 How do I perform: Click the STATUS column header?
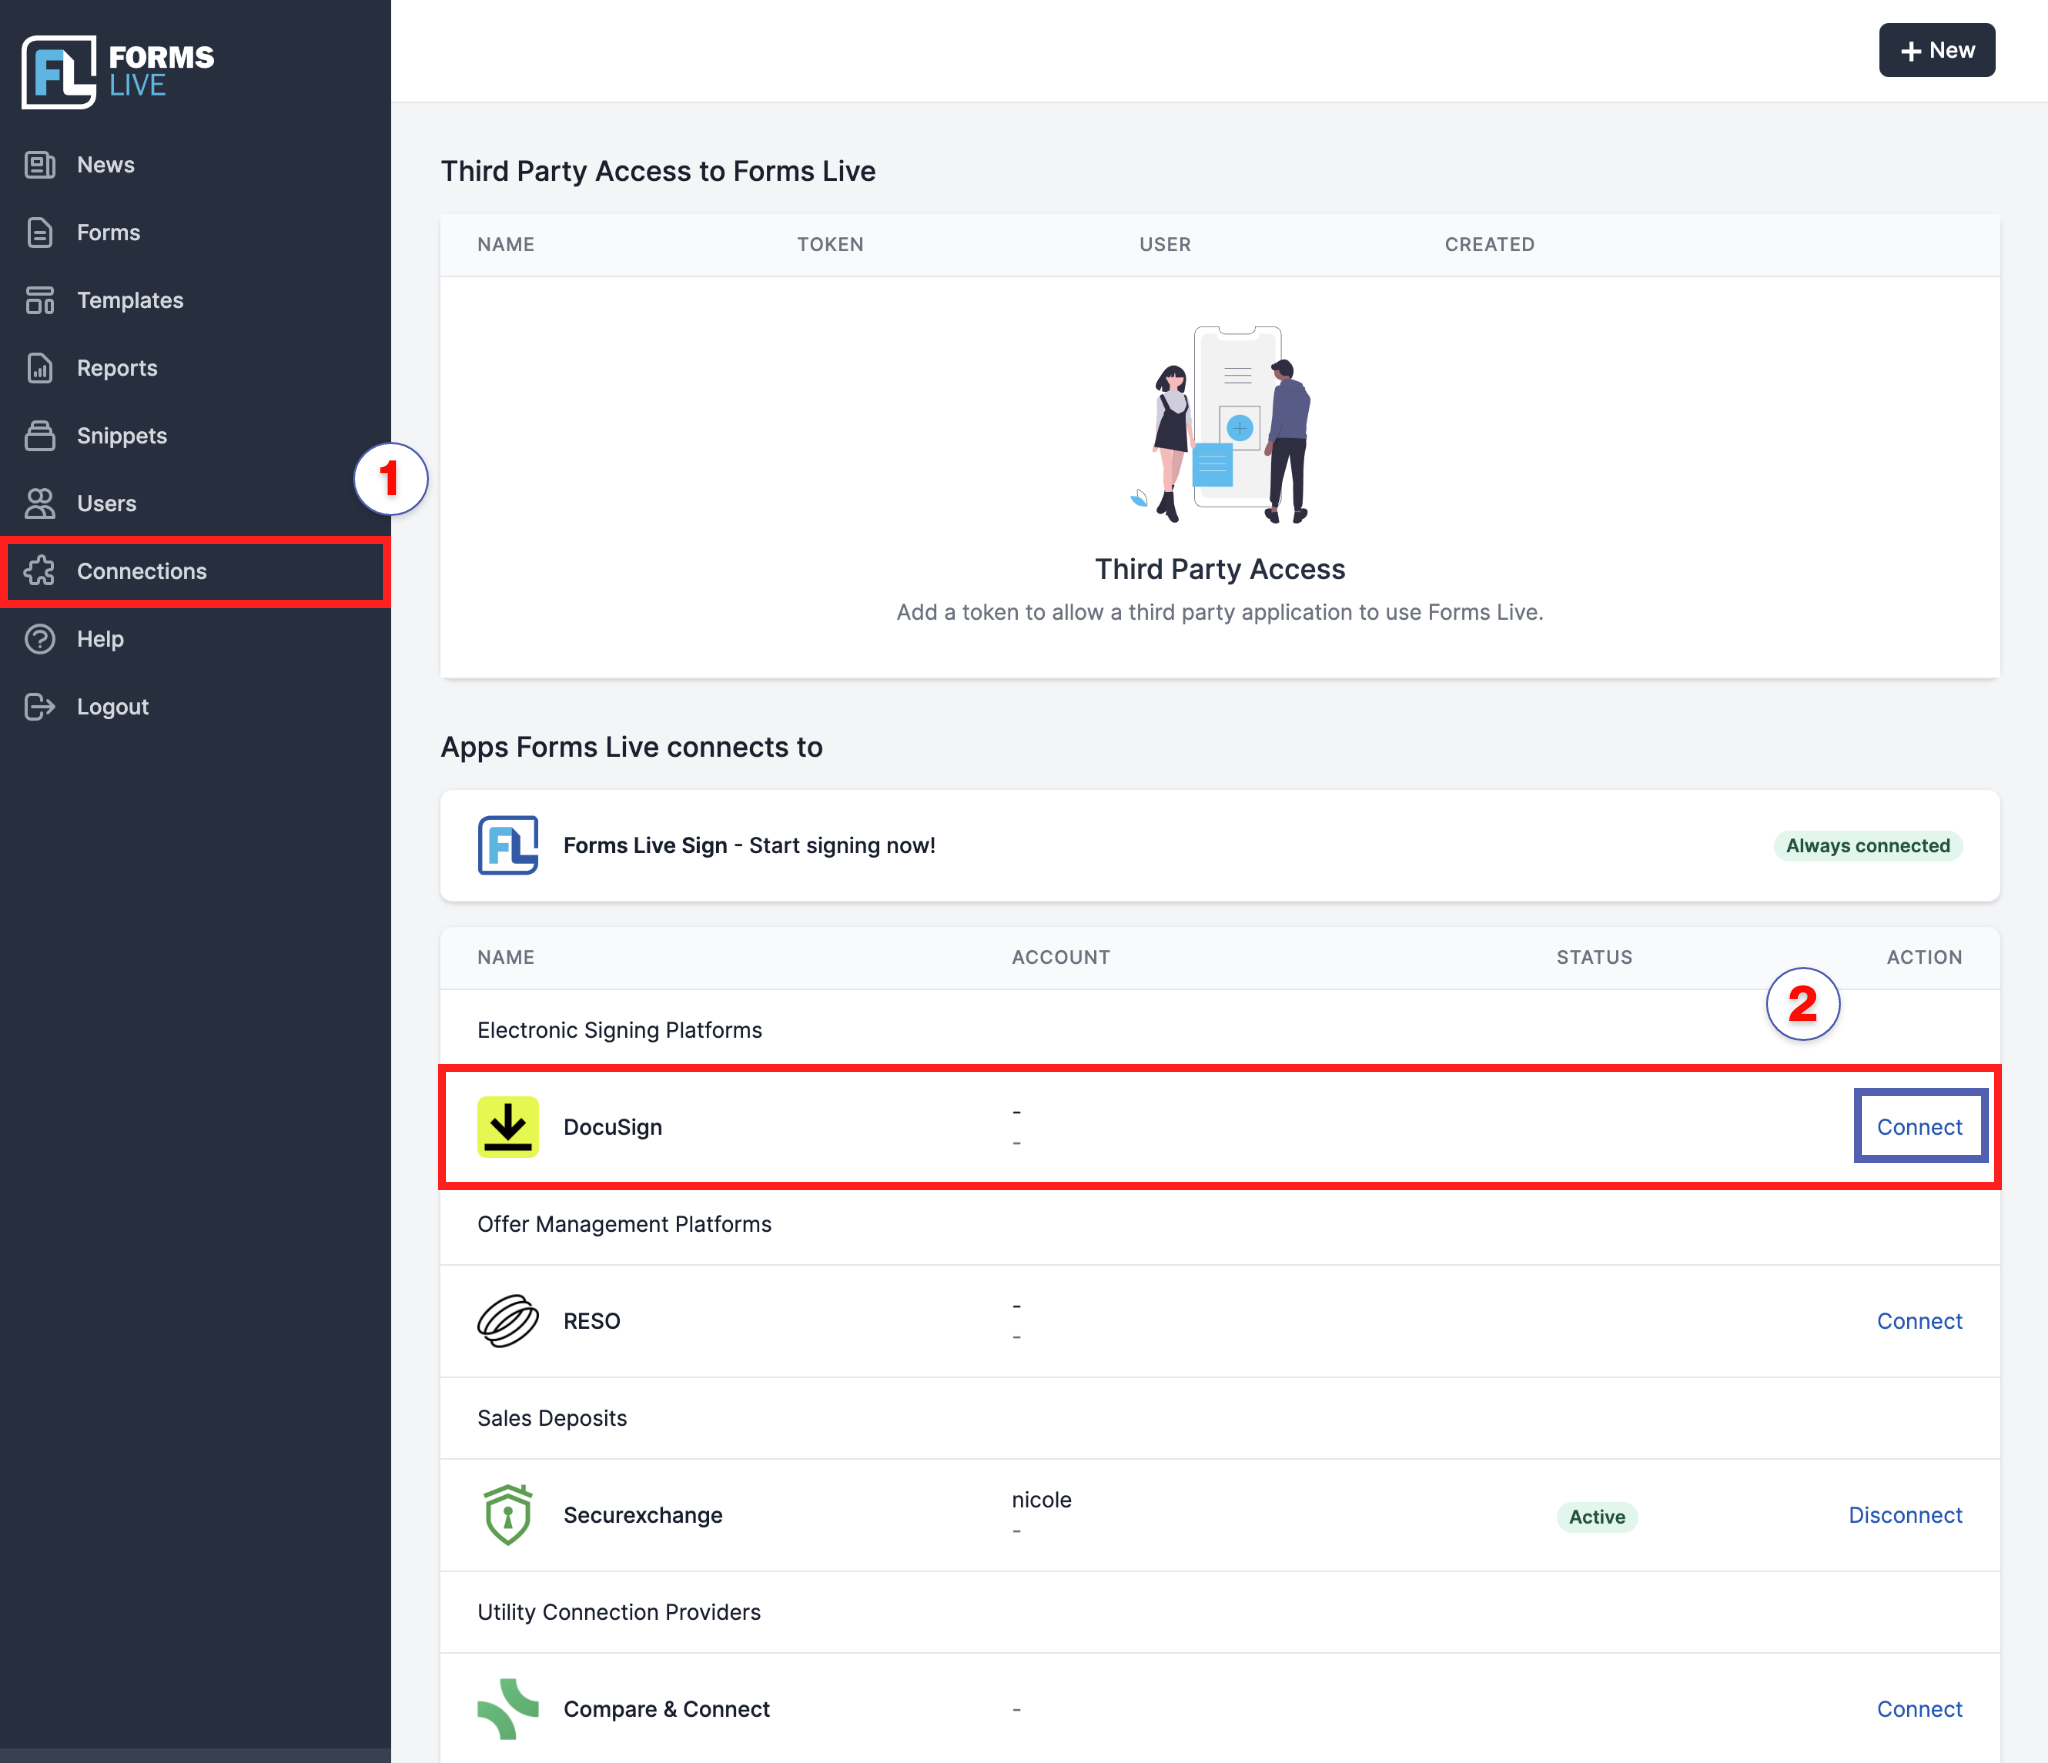1594,957
